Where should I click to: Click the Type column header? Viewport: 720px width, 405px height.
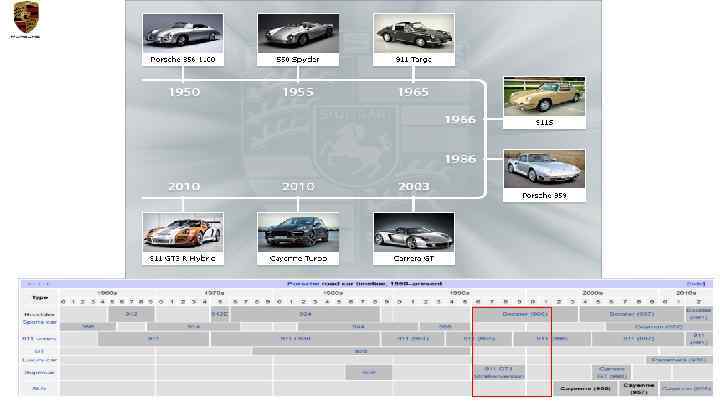pos(40,298)
